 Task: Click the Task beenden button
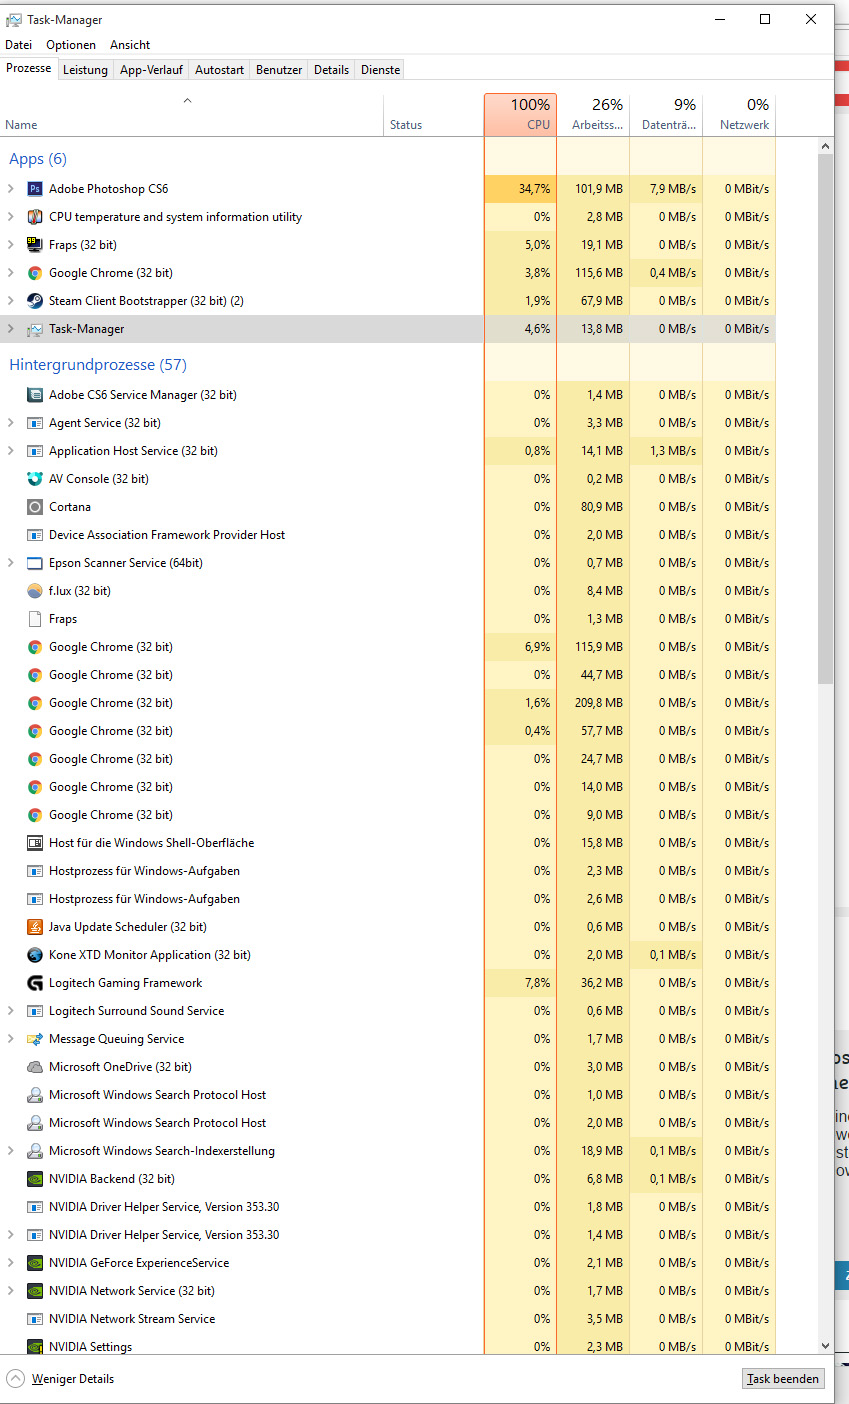click(784, 1379)
